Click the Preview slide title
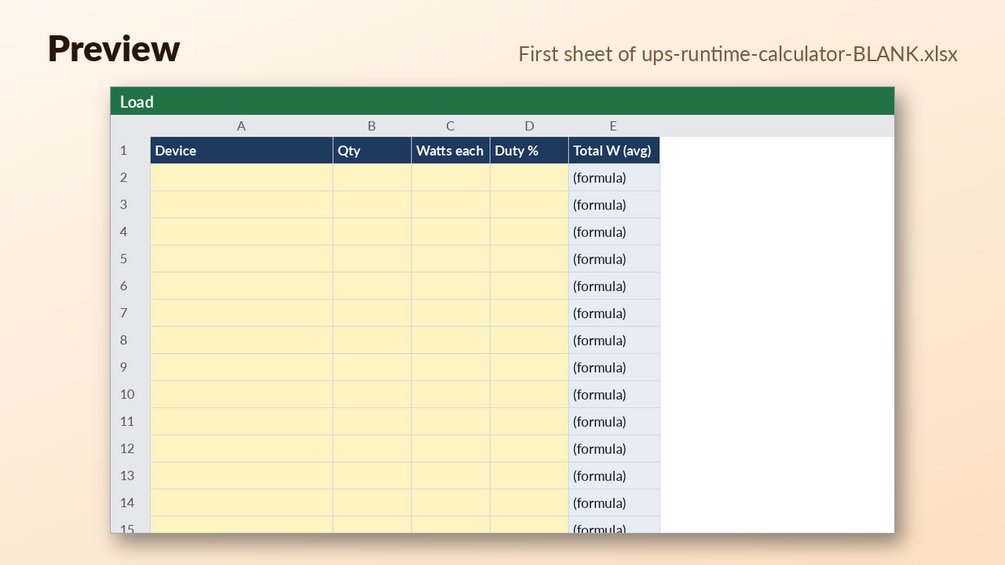The image size is (1005, 565). coord(114,49)
